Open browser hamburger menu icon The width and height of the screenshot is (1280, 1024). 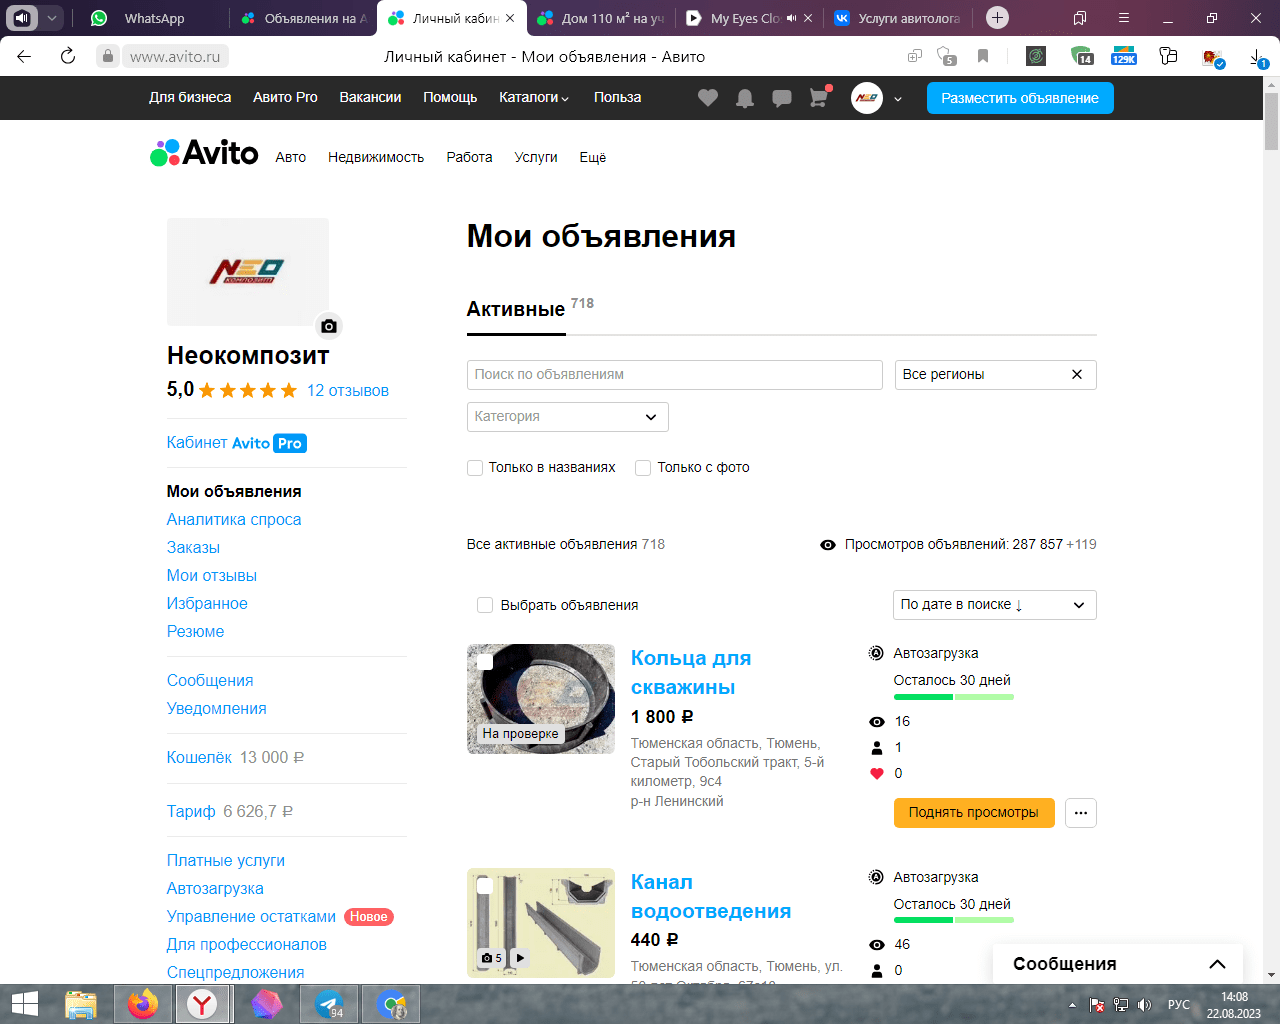pyautogui.click(x=1124, y=18)
